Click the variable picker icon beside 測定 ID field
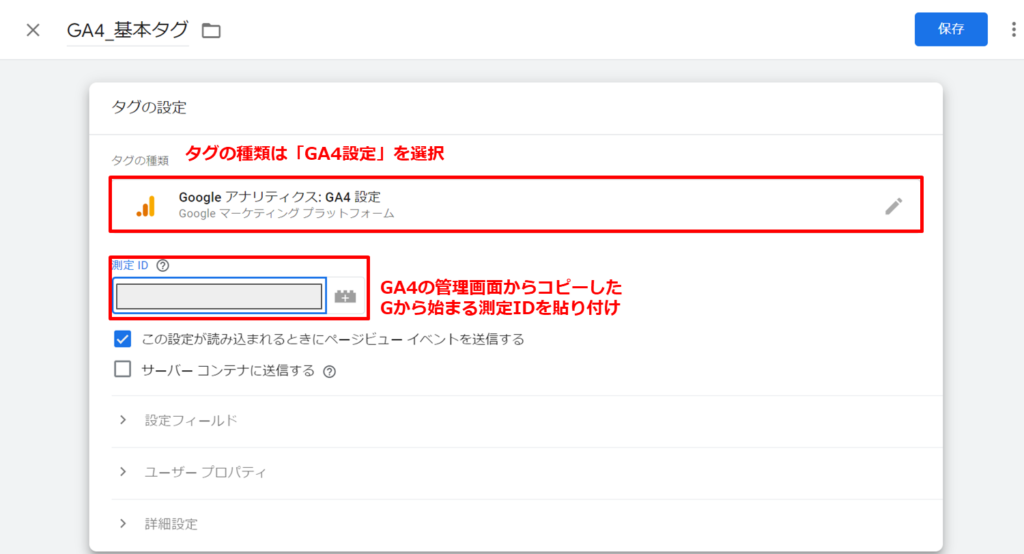 point(345,297)
